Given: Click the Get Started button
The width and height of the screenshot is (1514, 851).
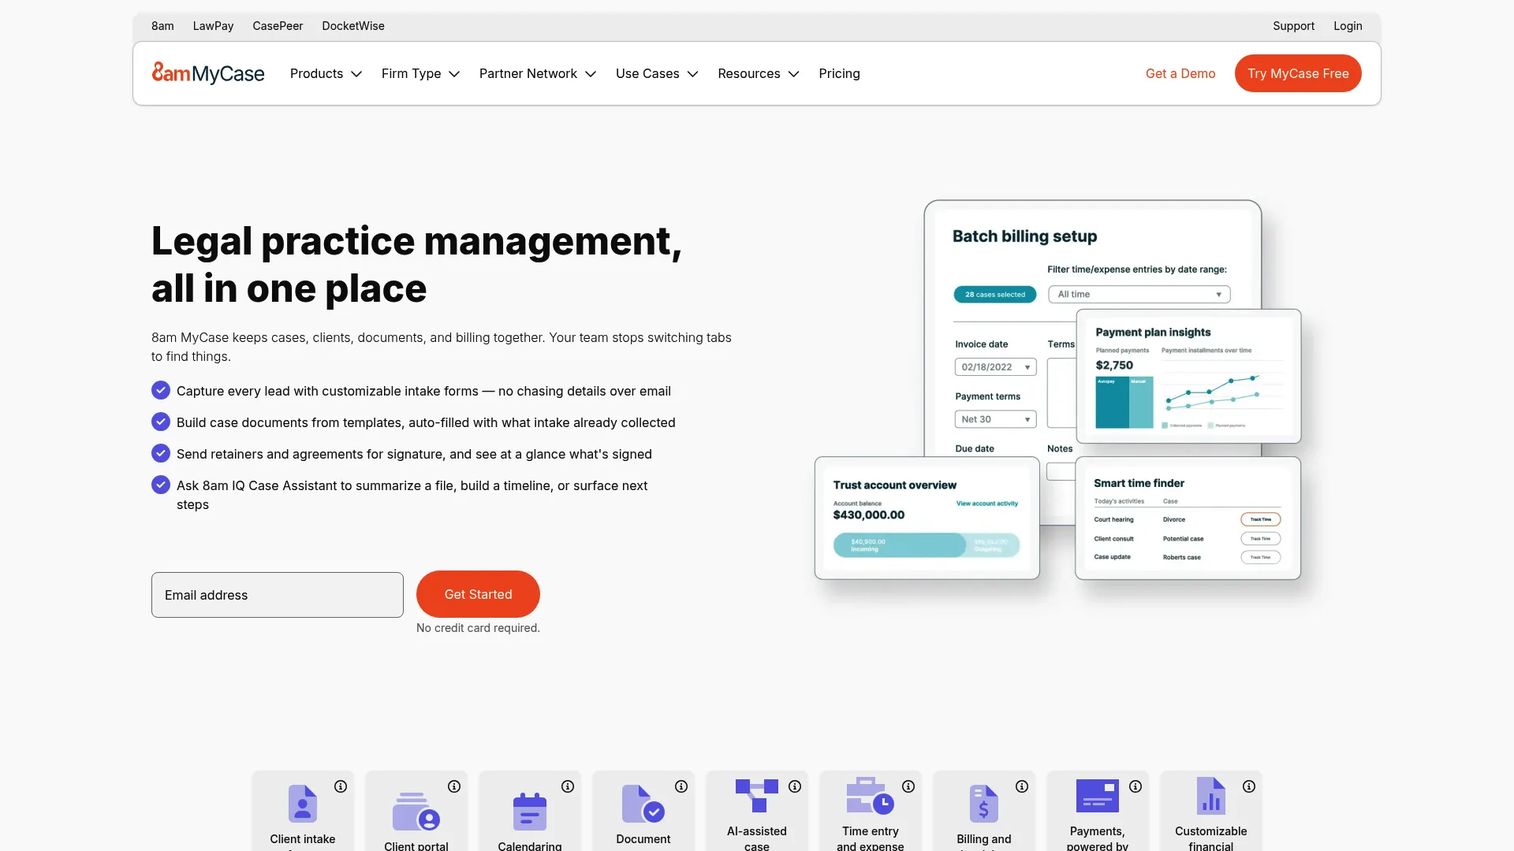Looking at the screenshot, I should [x=478, y=594].
